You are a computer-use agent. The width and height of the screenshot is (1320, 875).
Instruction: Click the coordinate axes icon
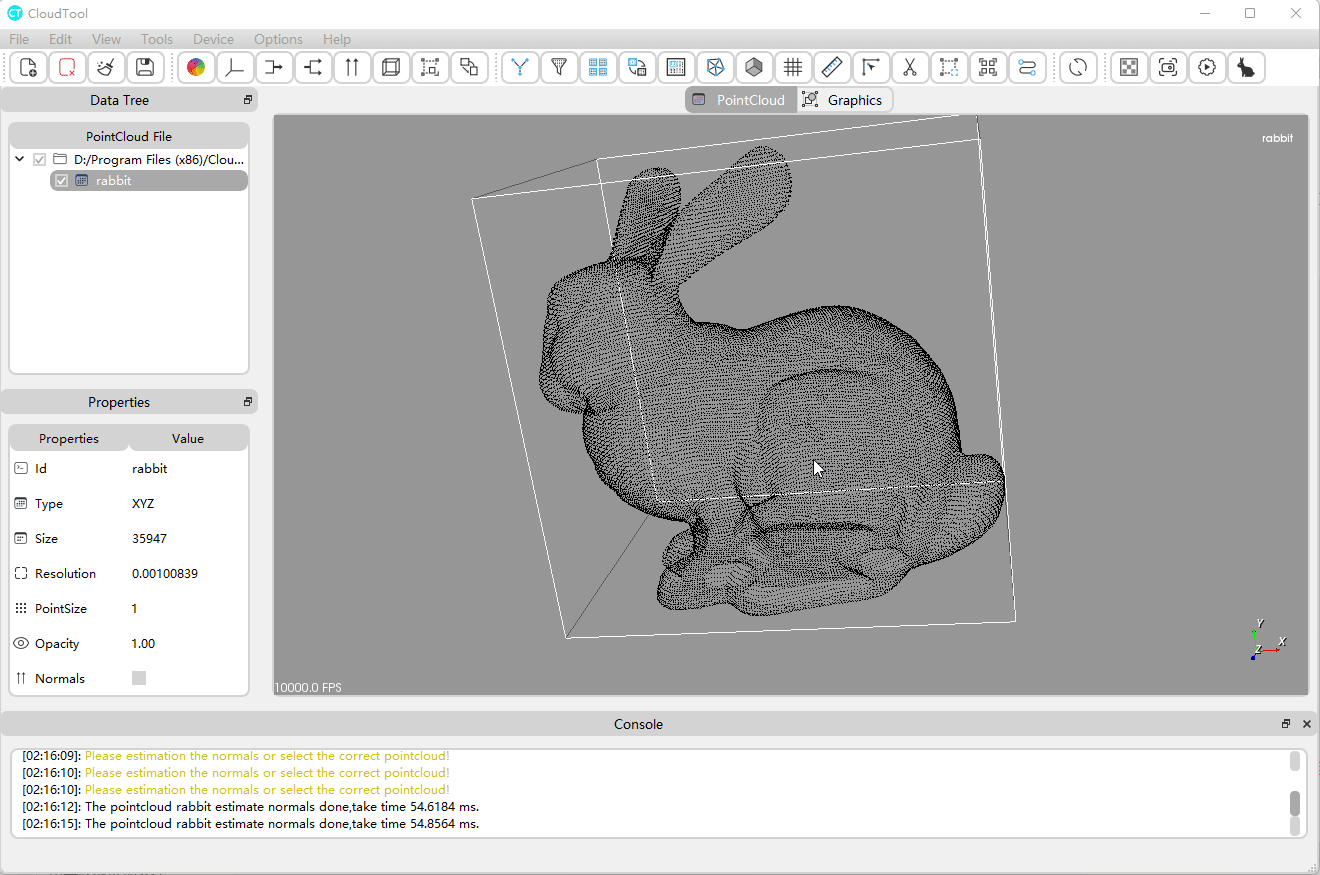[235, 68]
